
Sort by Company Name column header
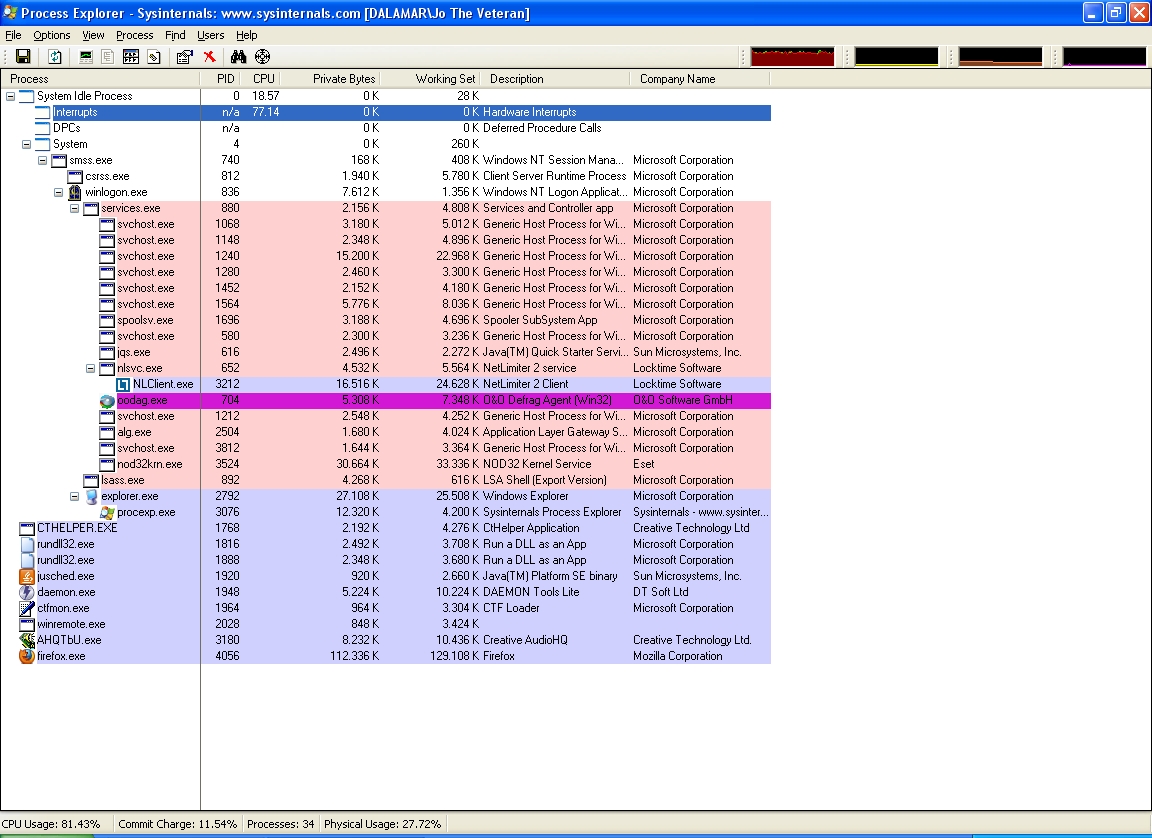point(699,79)
